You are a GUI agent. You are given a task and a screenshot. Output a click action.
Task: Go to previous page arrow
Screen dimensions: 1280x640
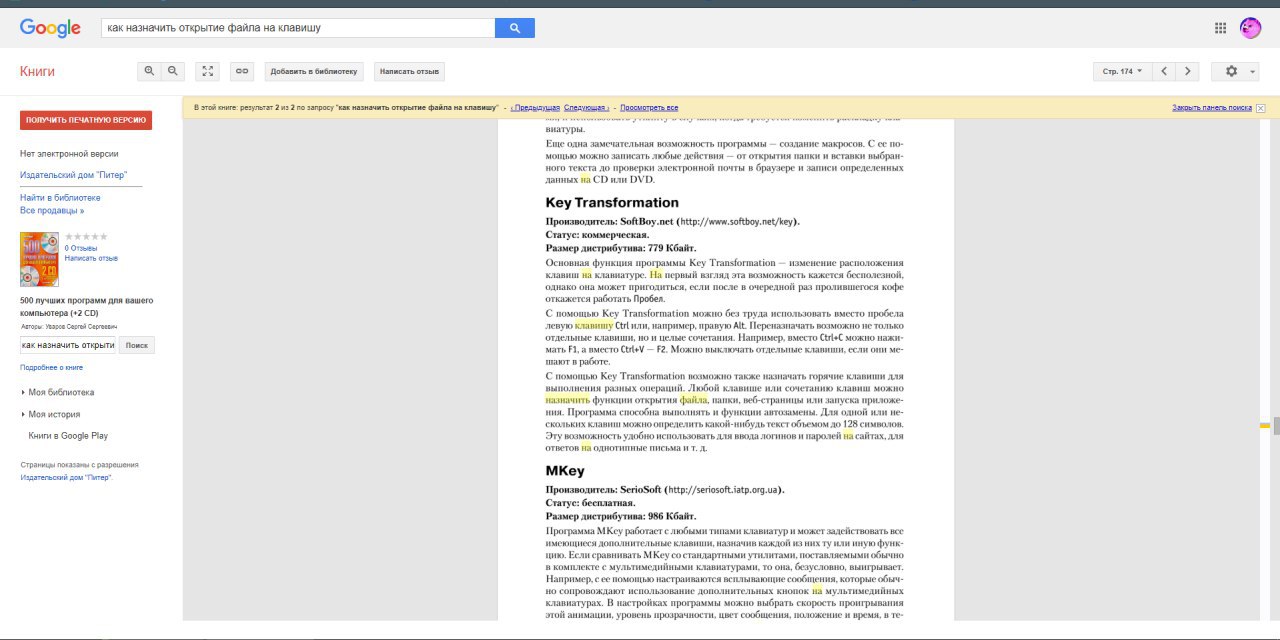[x=1164, y=71]
